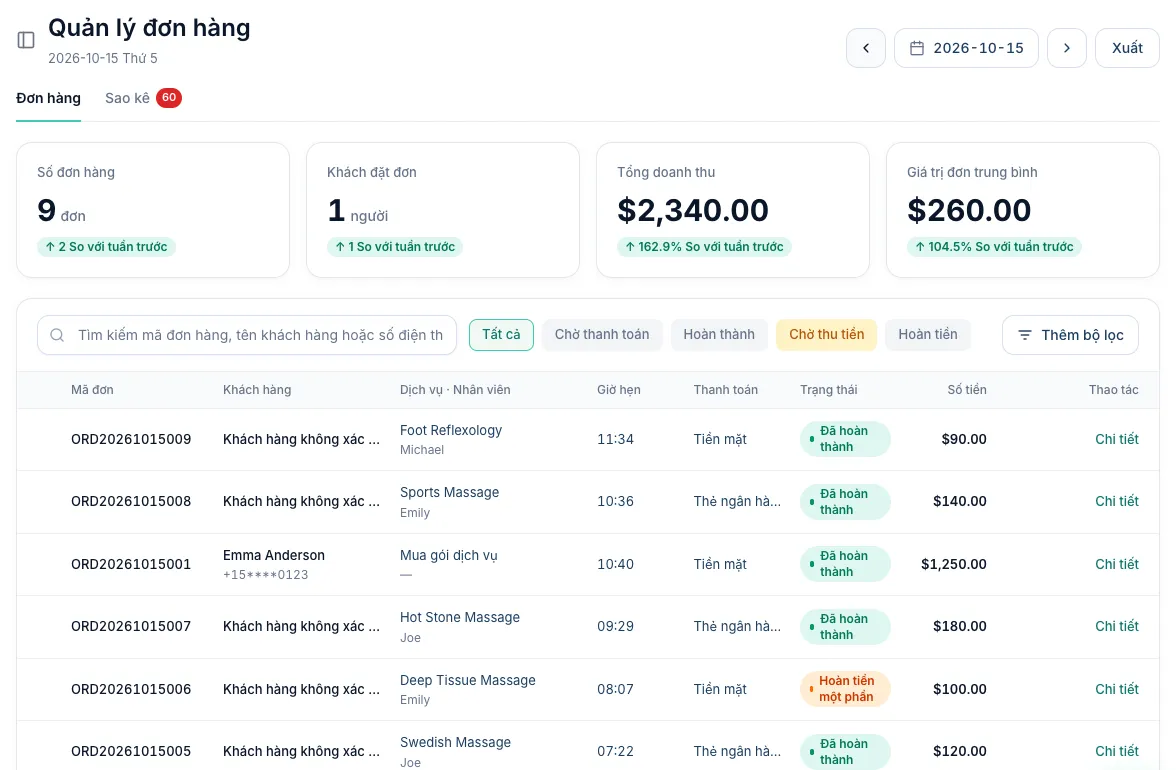
Task: Click the Hoàn tiền một phần status badge
Action: click(x=845, y=689)
